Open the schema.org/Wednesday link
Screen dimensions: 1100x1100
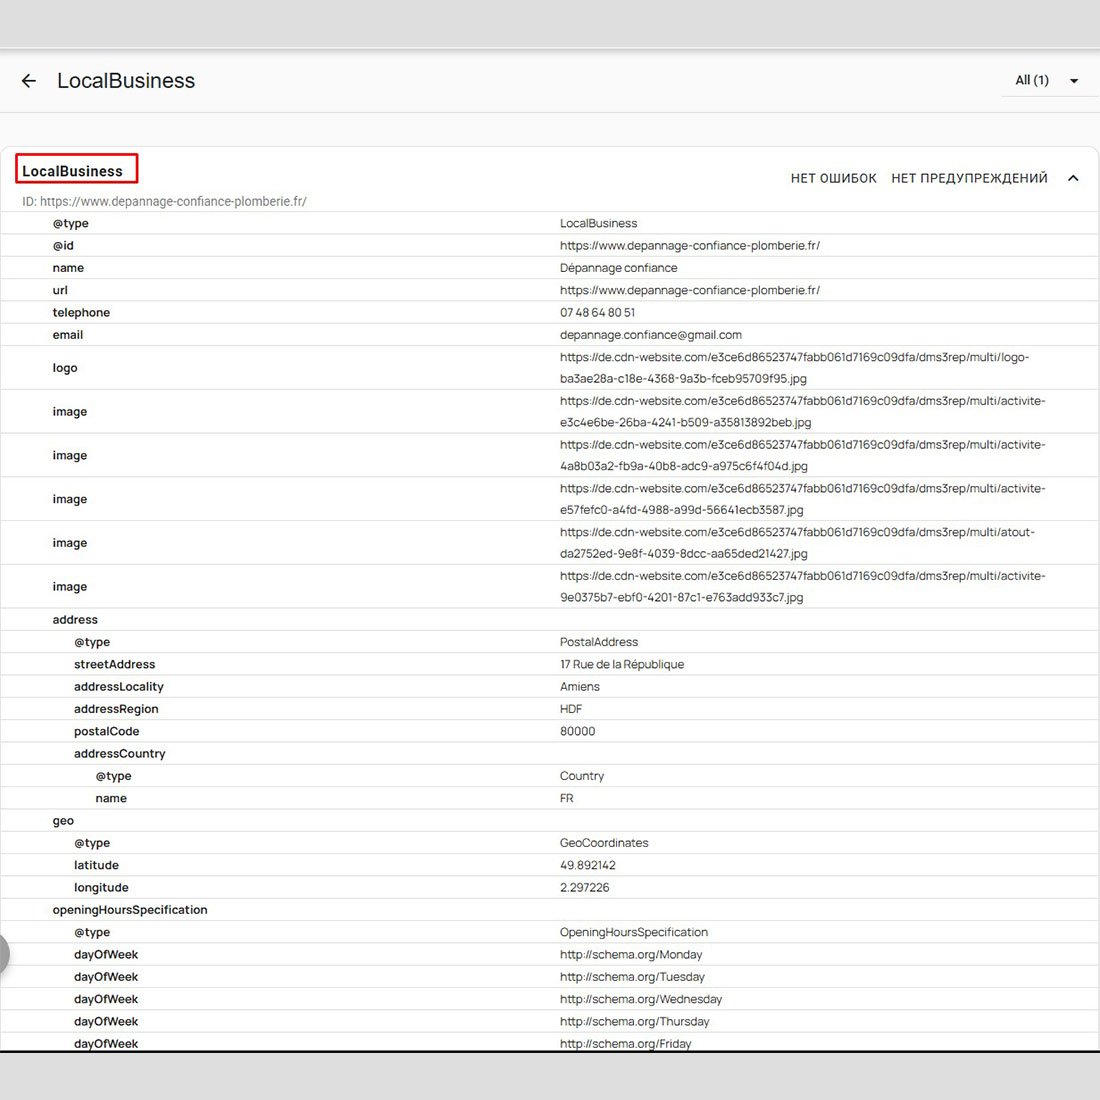pyautogui.click(x=640, y=1000)
